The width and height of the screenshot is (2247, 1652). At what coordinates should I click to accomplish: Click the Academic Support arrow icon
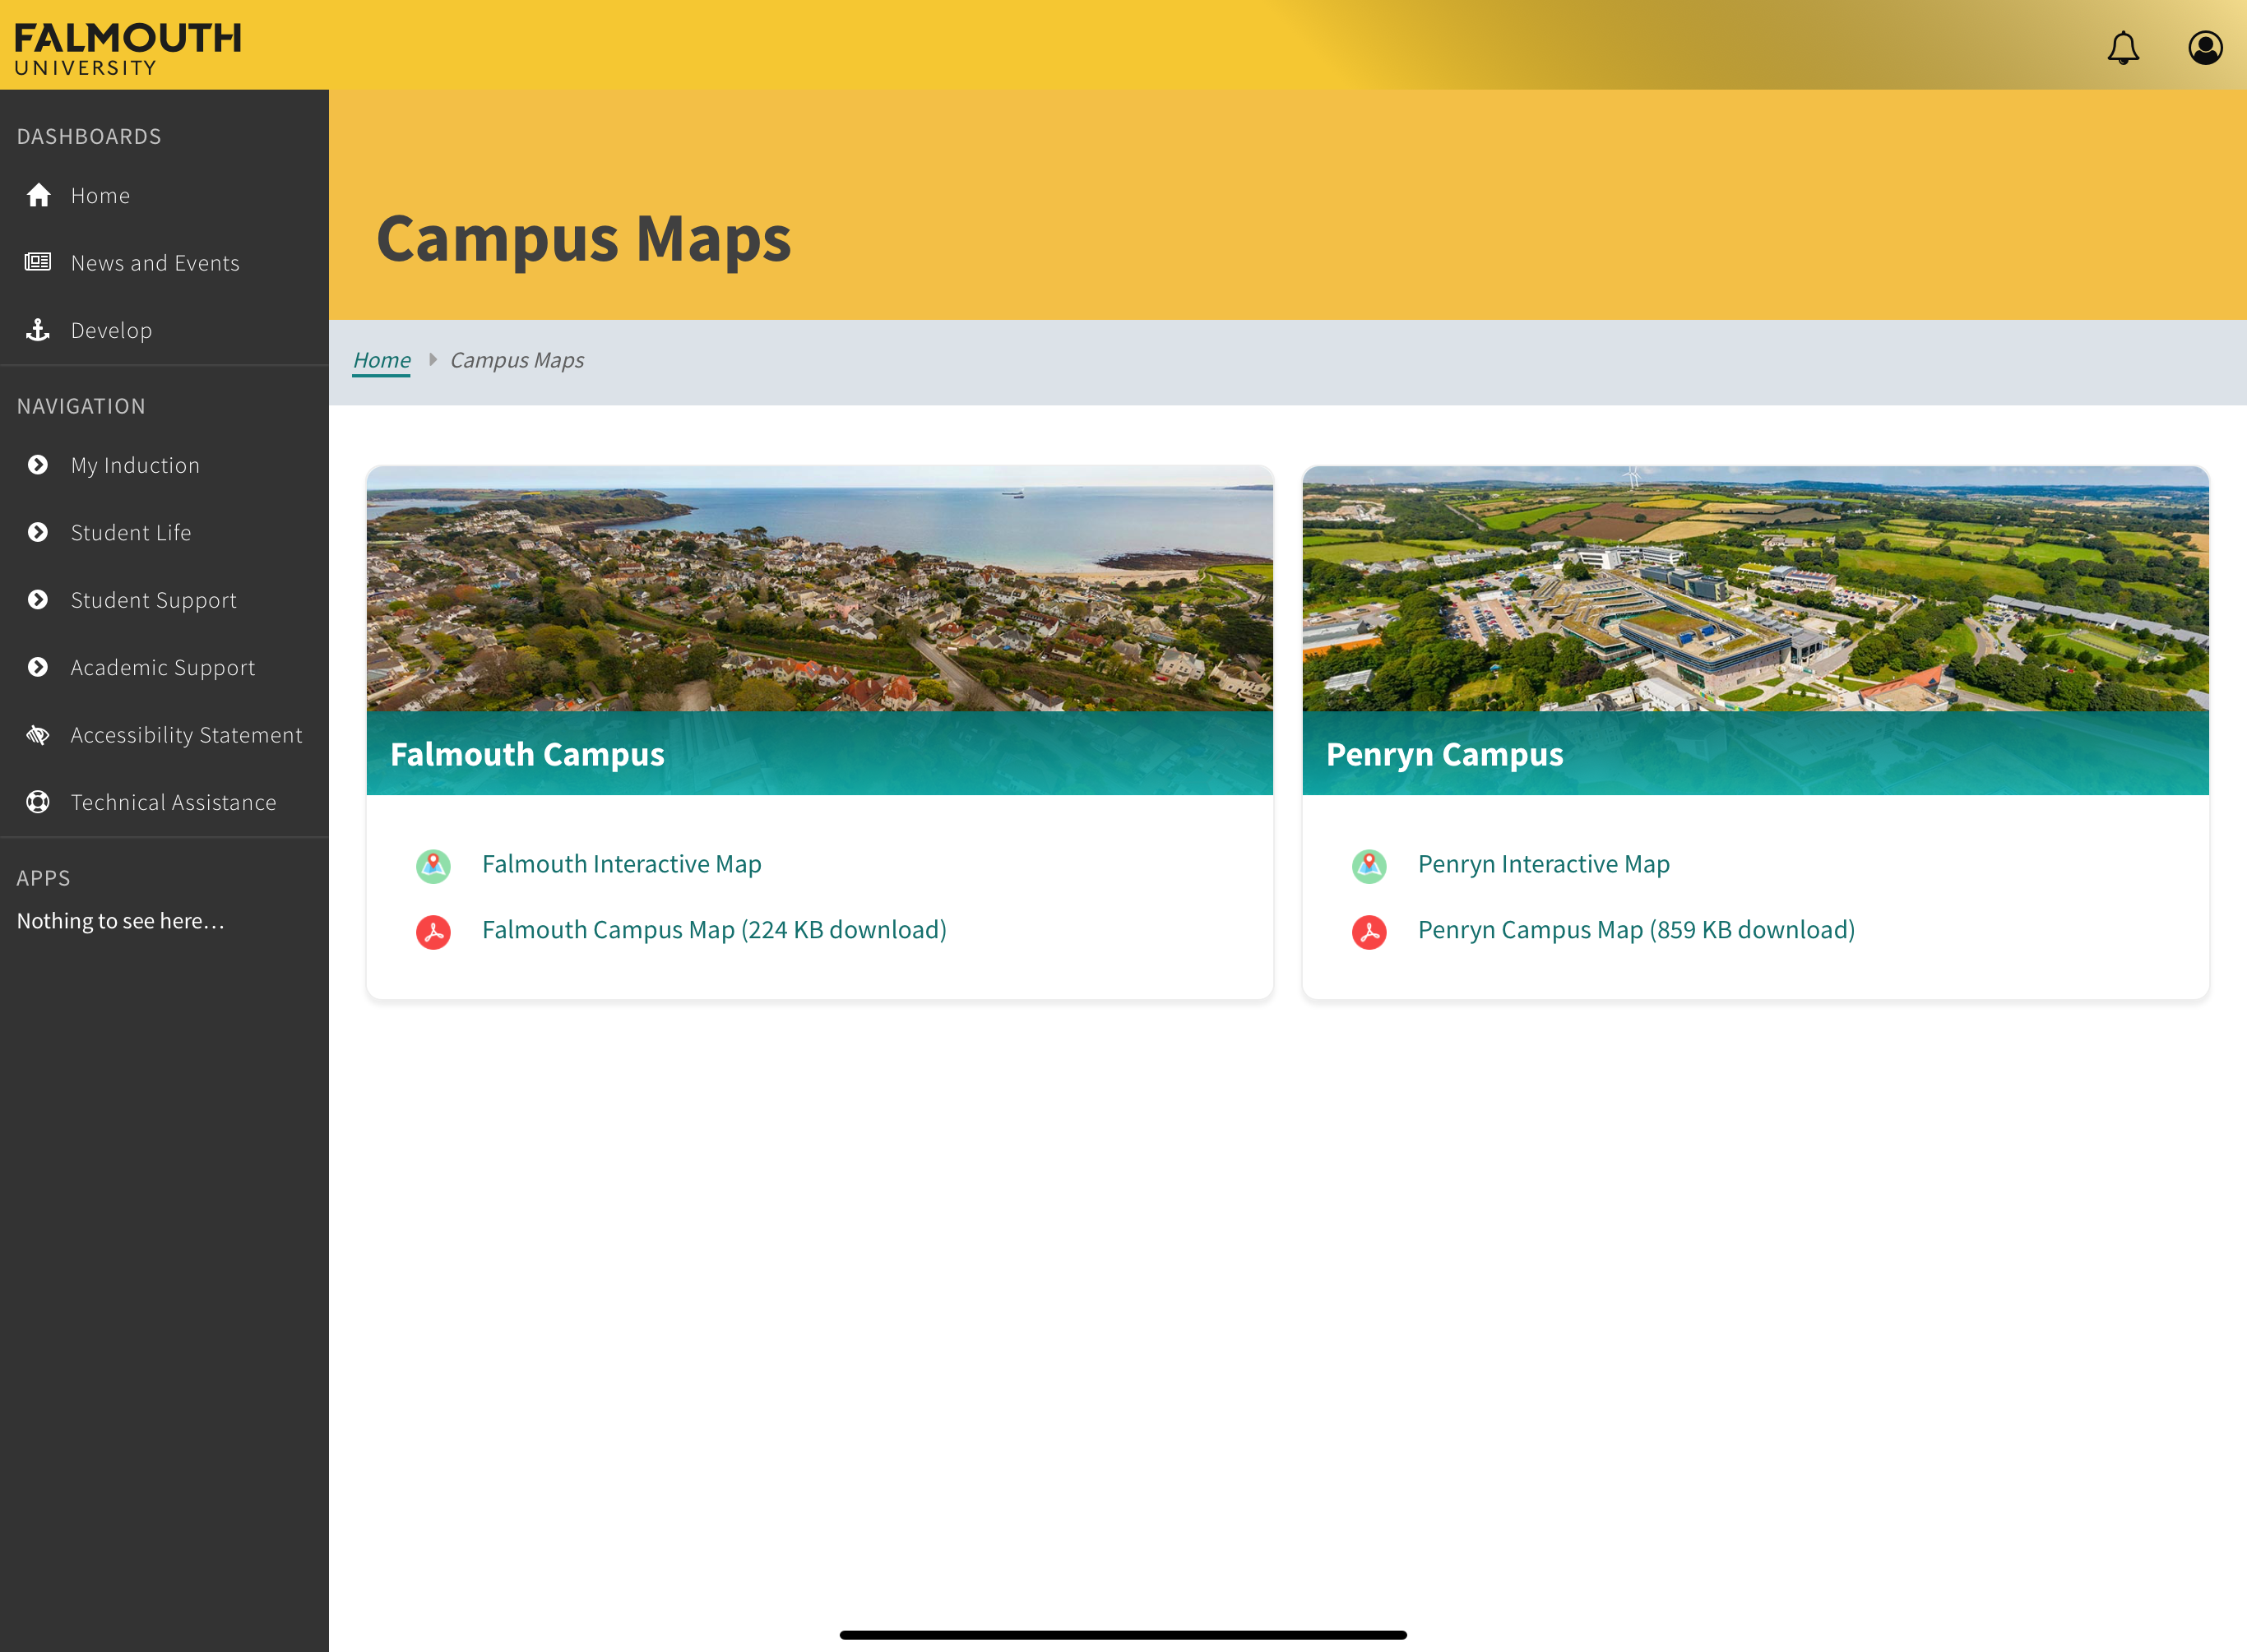[x=38, y=667]
